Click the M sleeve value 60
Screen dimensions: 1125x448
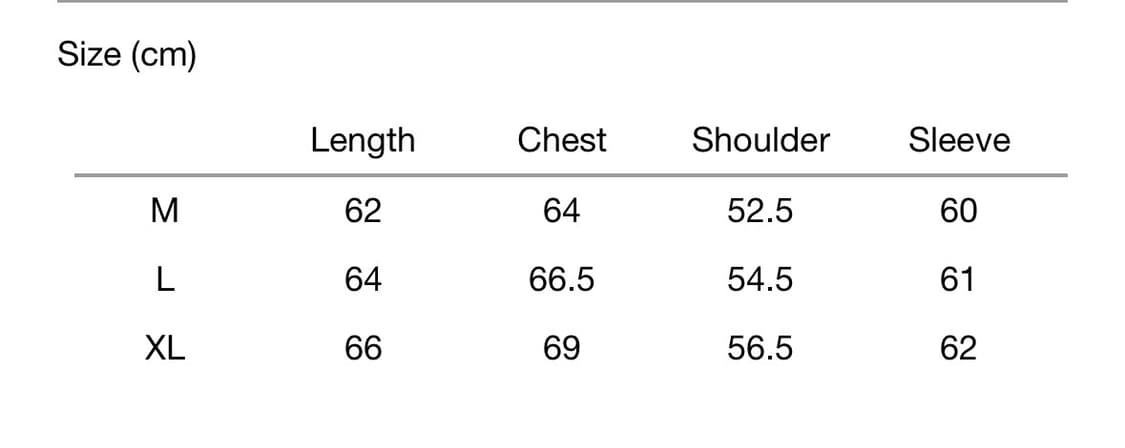click(x=959, y=211)
